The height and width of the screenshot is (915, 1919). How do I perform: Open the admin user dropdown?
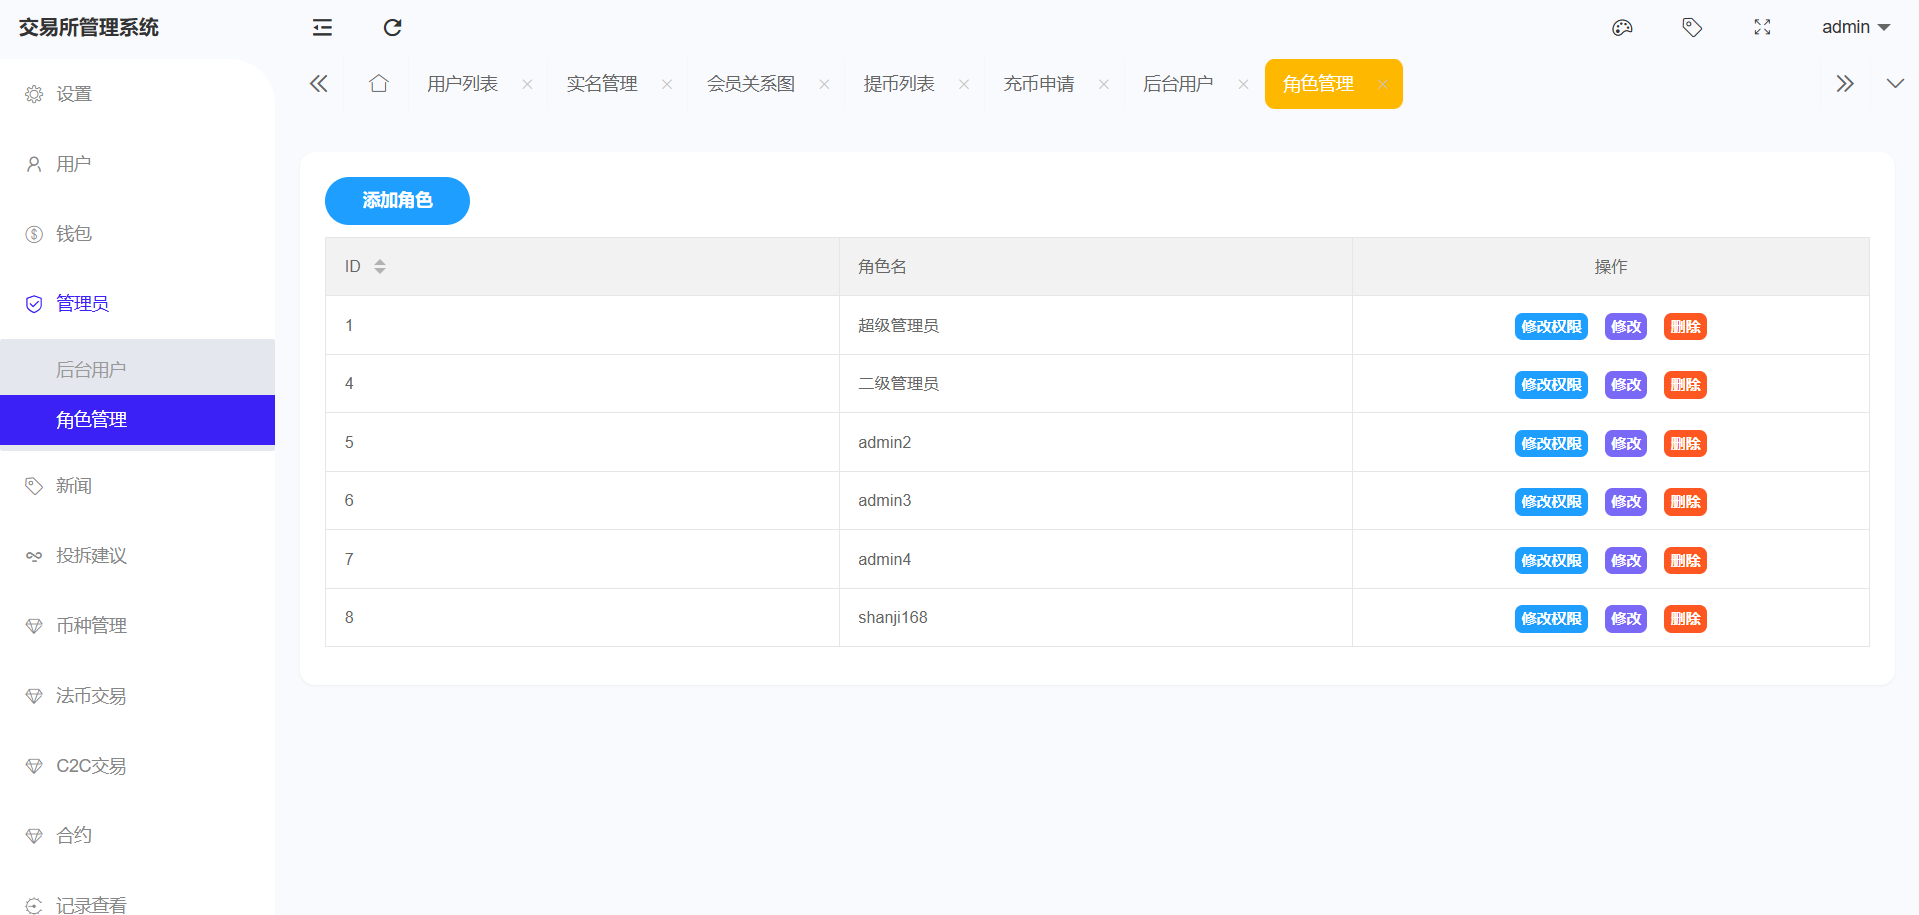point(1855,28)
